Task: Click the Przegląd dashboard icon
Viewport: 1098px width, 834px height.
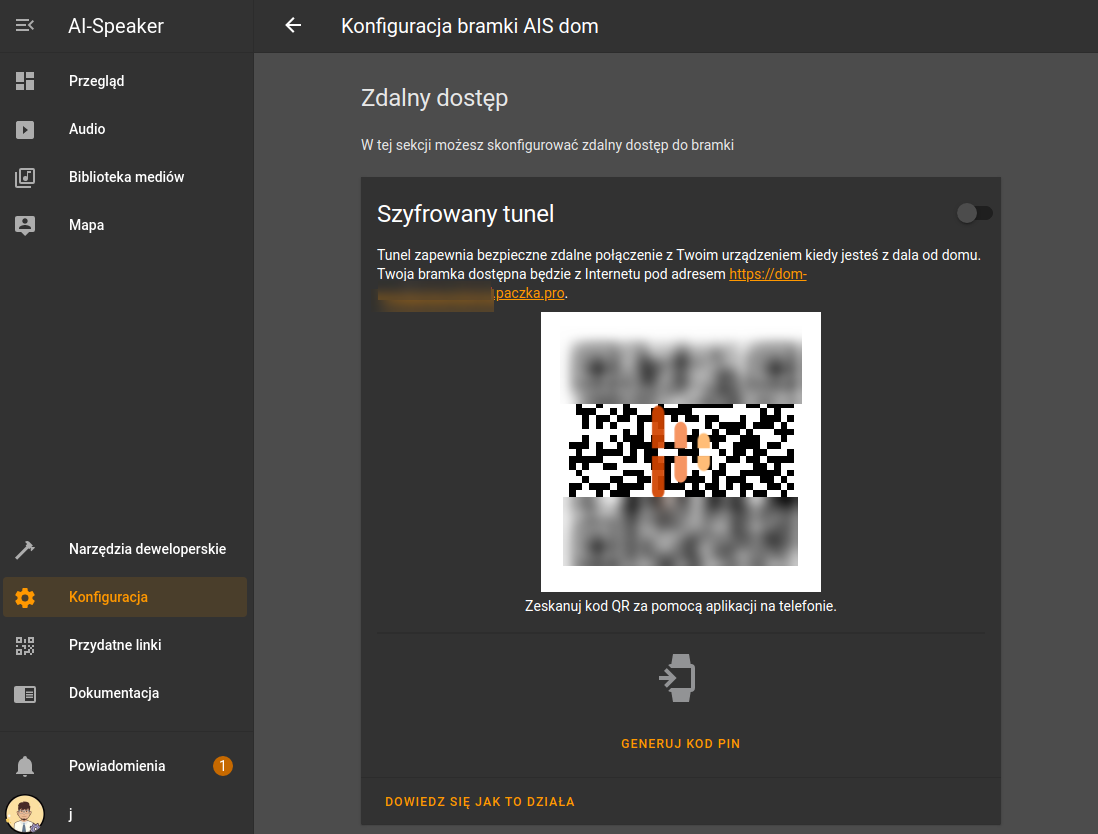Action: point(25,81)
